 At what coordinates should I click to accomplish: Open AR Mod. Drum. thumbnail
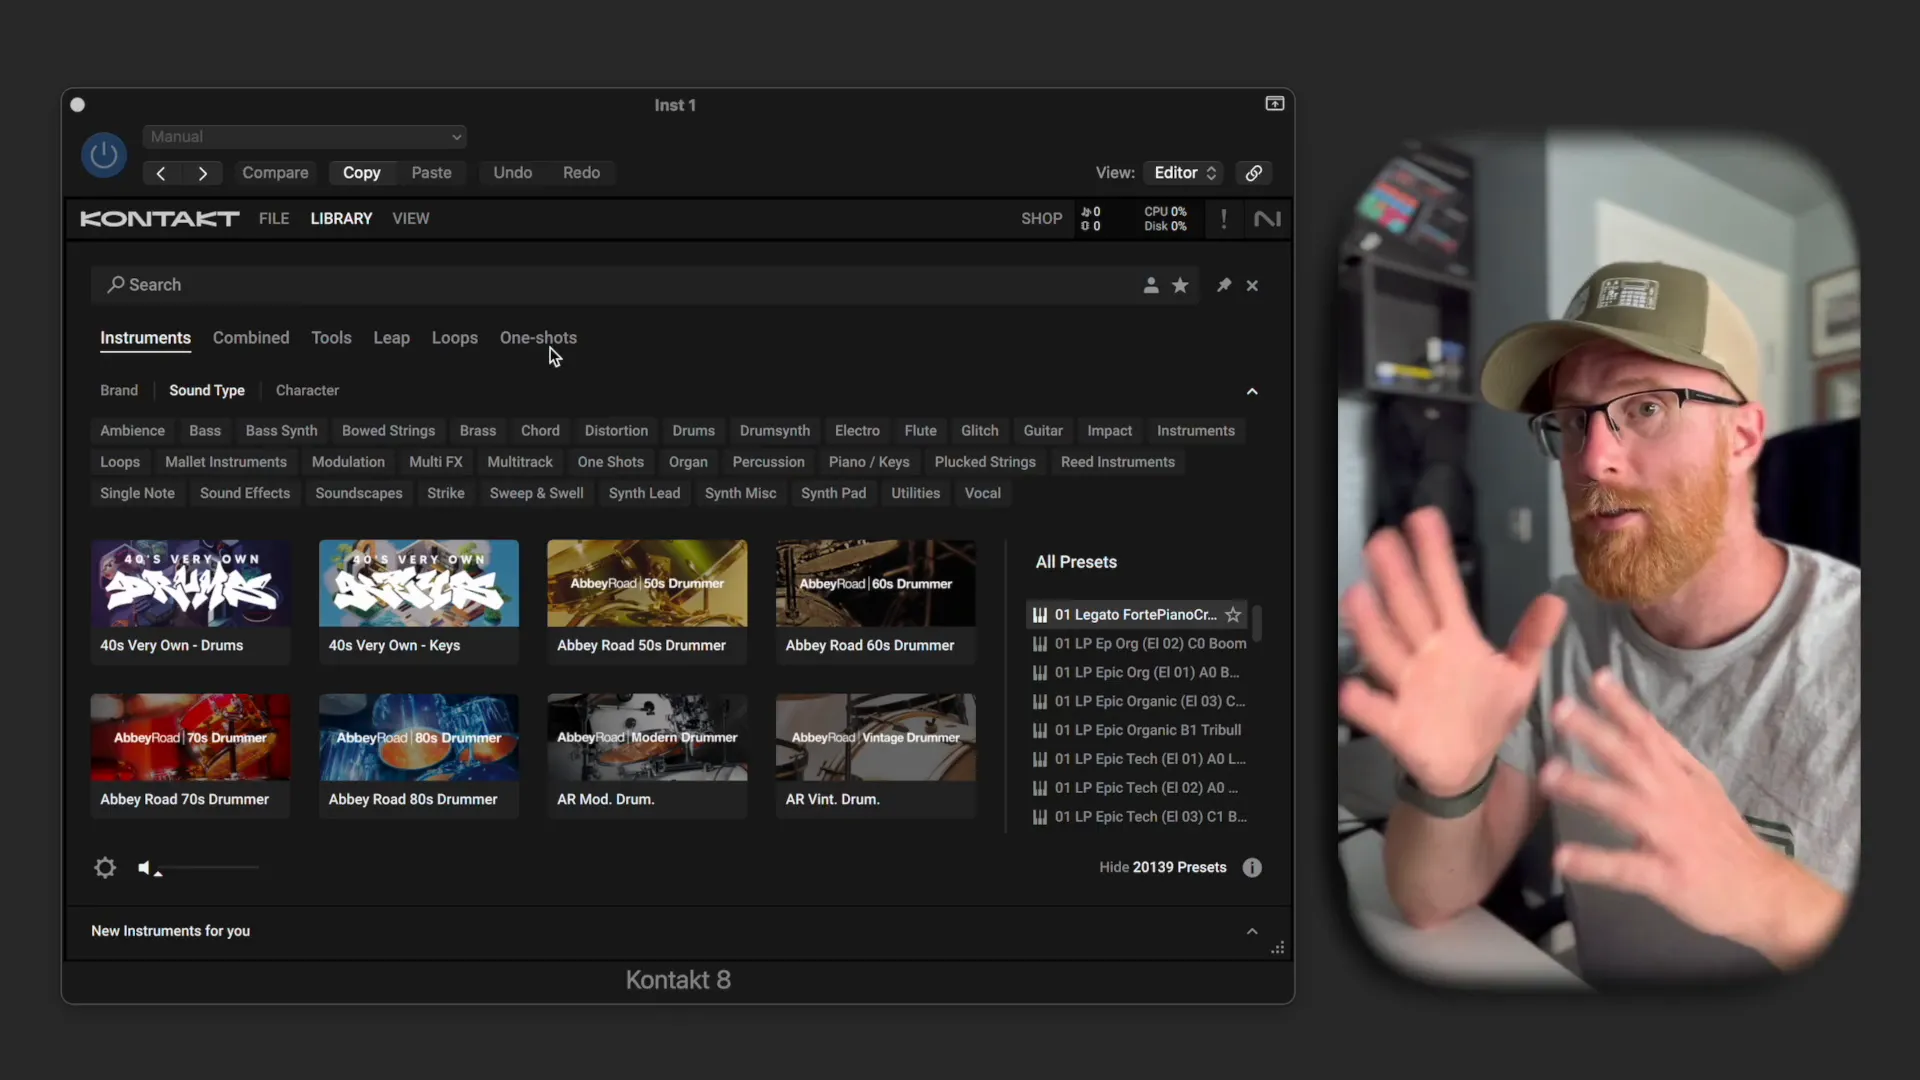tap(646, 756)
